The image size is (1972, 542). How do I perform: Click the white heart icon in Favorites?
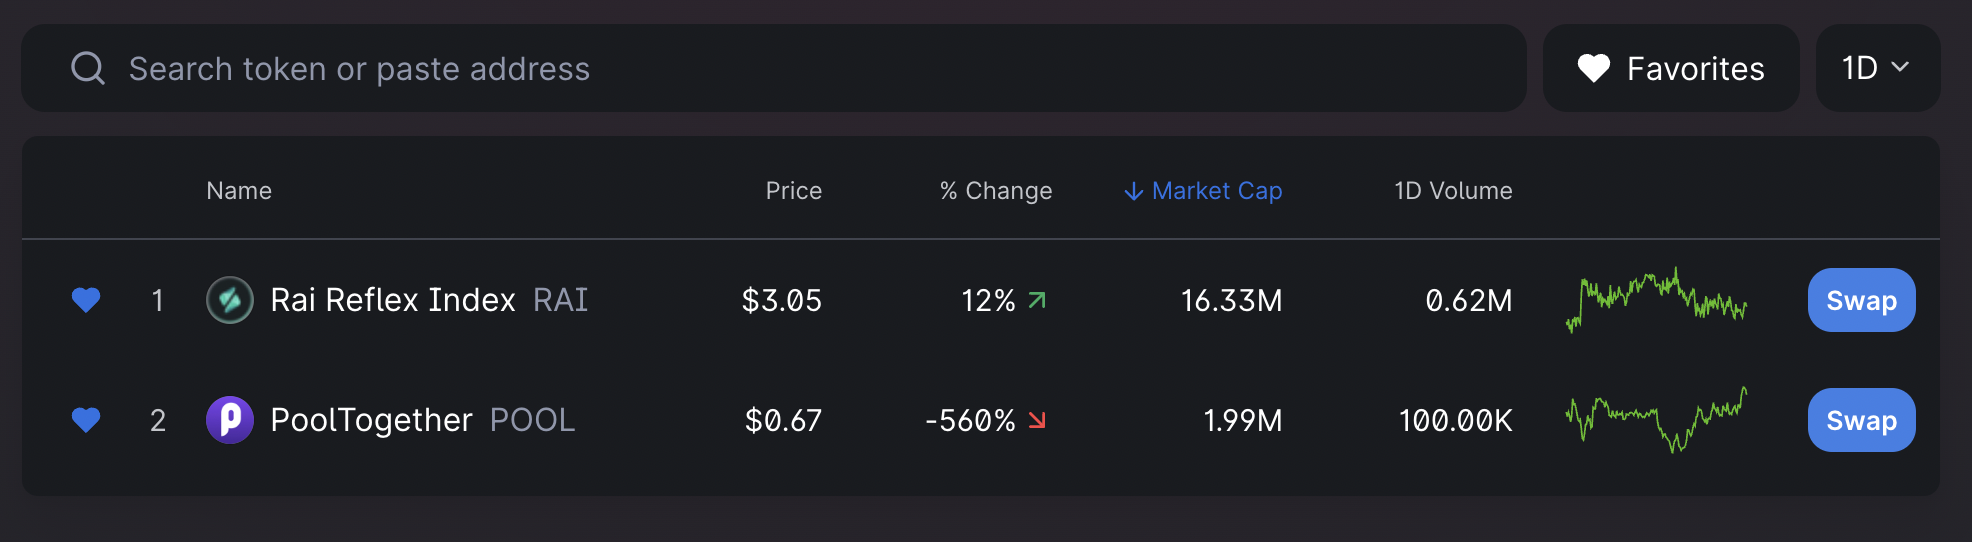pos(1593,68)
